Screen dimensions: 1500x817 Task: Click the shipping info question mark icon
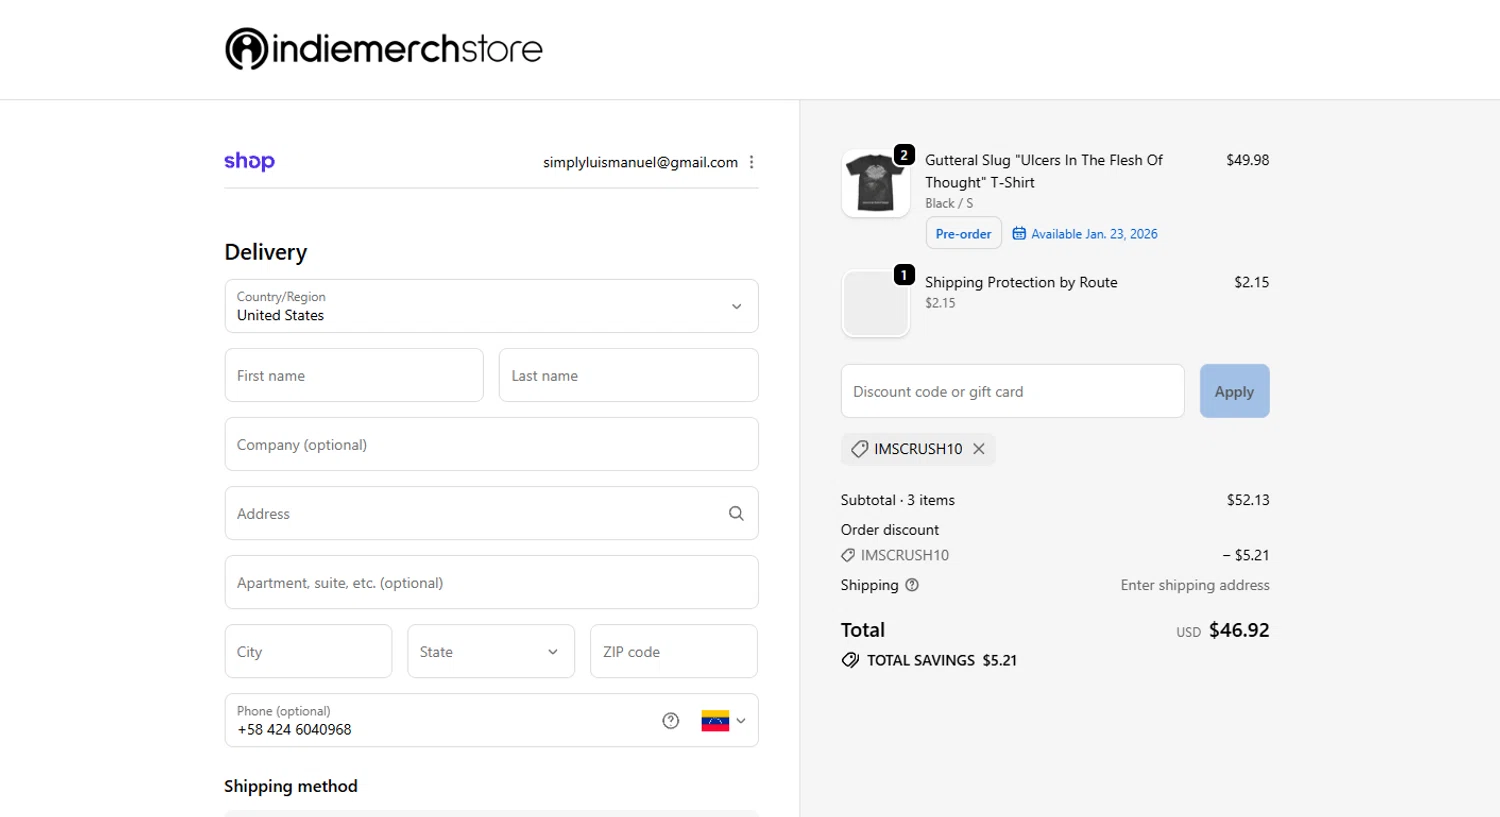click(x=912, y=585)
